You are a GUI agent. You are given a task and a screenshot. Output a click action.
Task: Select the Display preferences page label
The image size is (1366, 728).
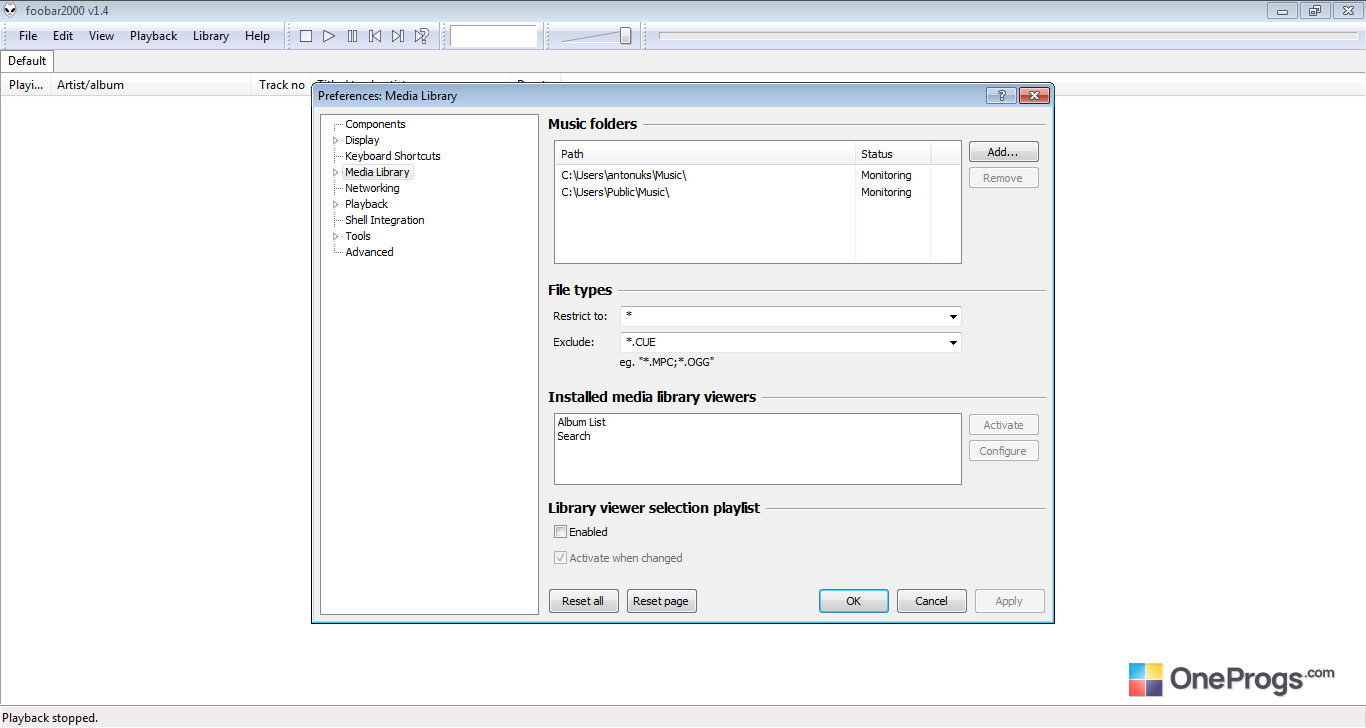click(x=362, y=140)
